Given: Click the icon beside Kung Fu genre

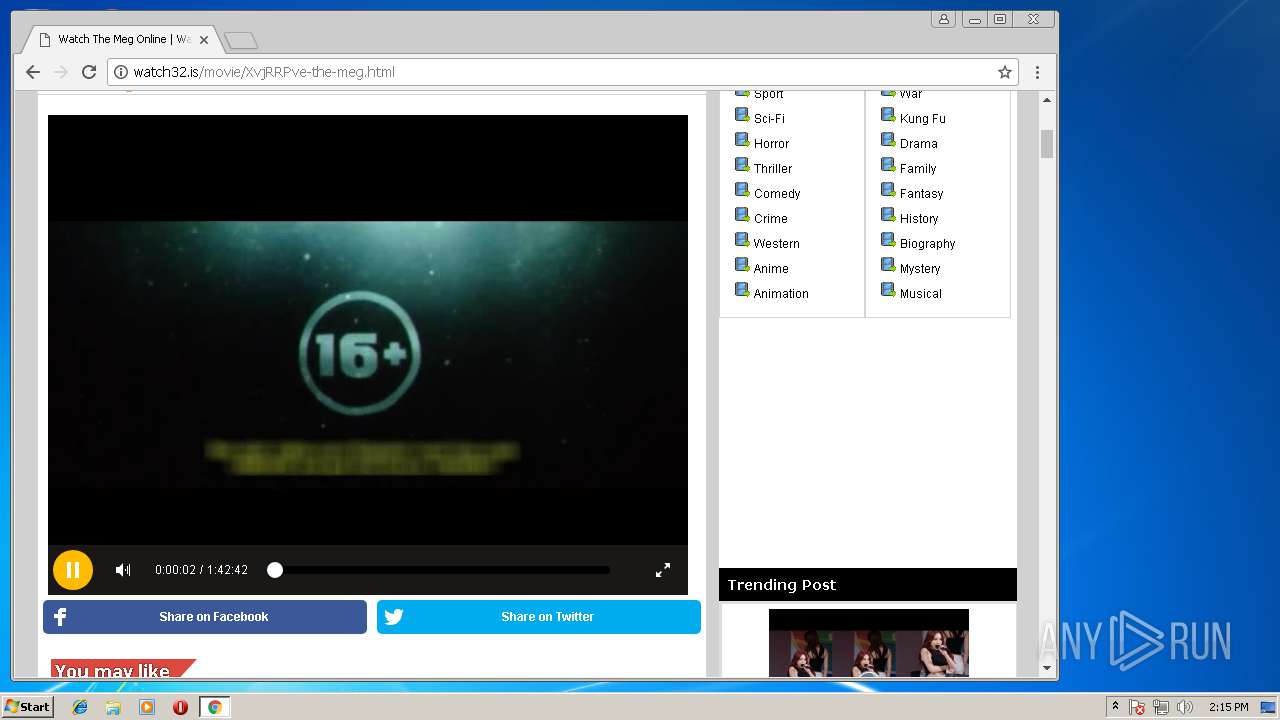Looking at the screenshot, I should 888,115.
